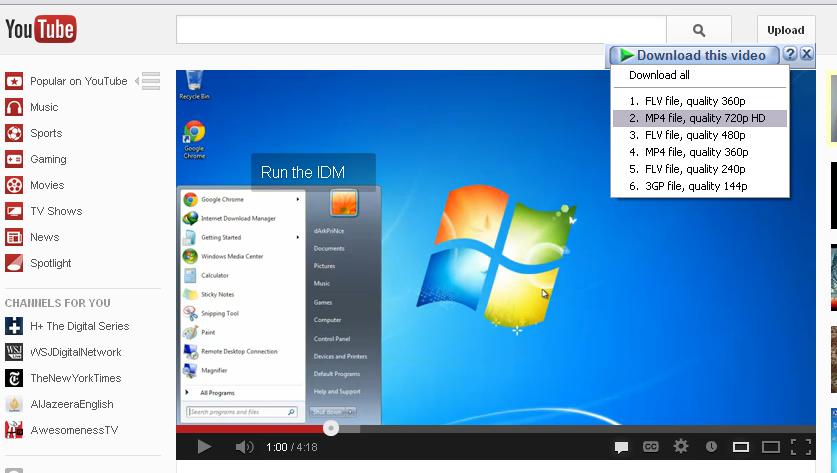Open WSJDigitalNetwork channel link
Screen dimensions: 837x473
tap(76, 352)
